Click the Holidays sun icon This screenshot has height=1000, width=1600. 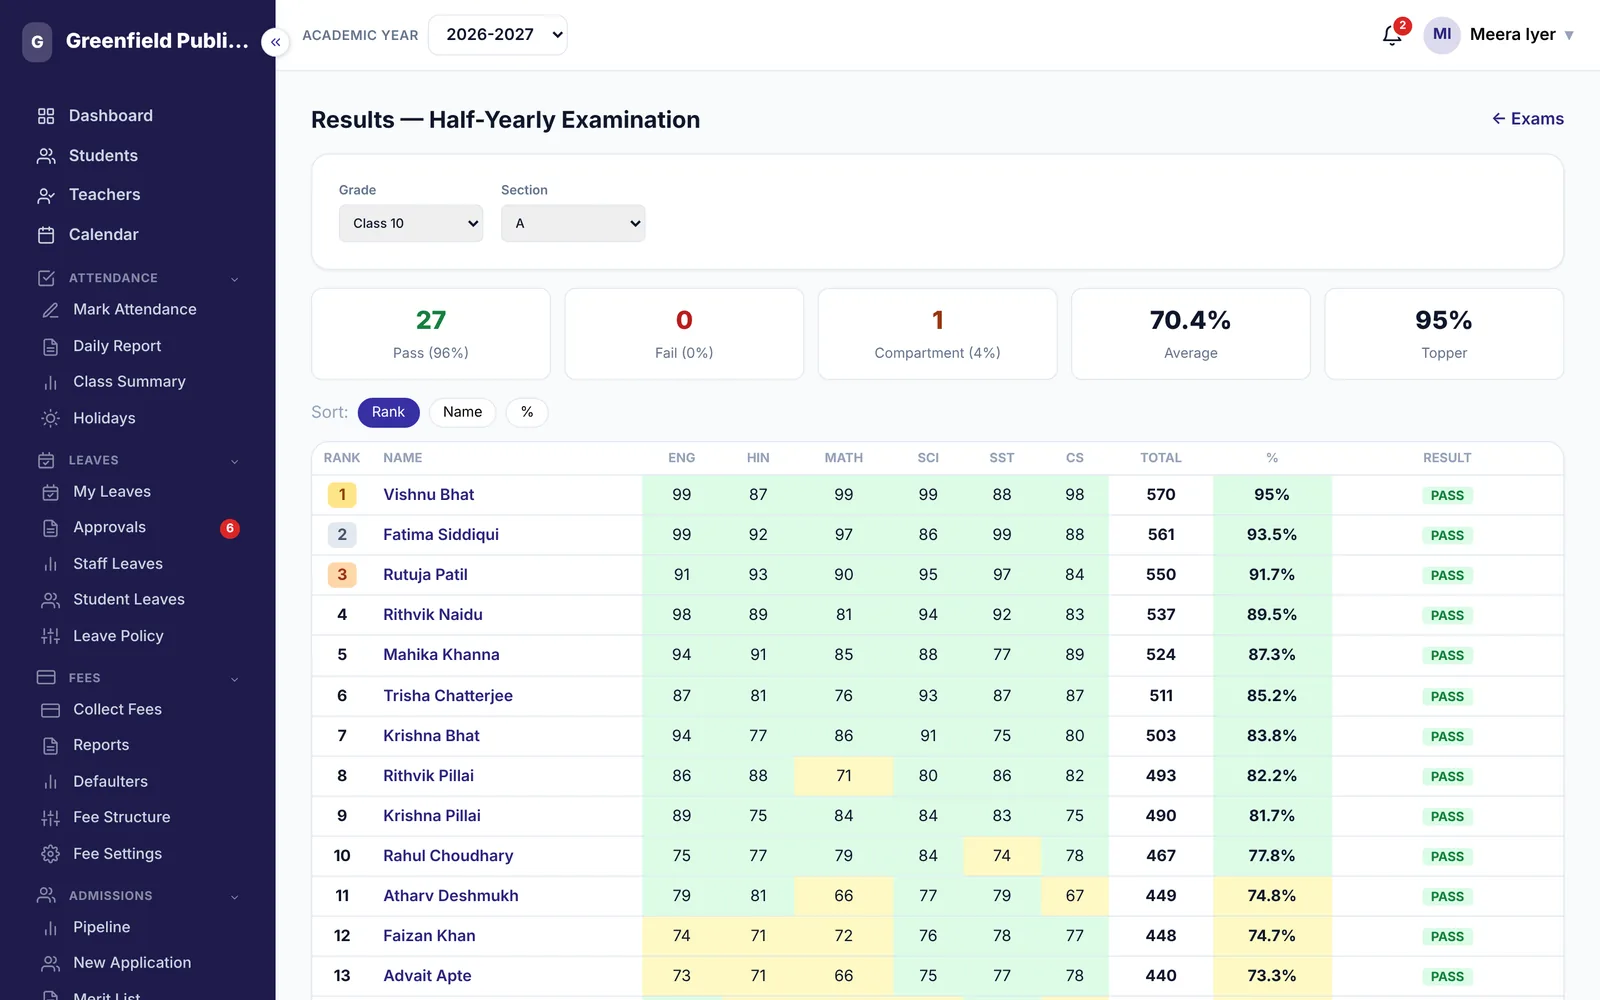tap(50, 418)
